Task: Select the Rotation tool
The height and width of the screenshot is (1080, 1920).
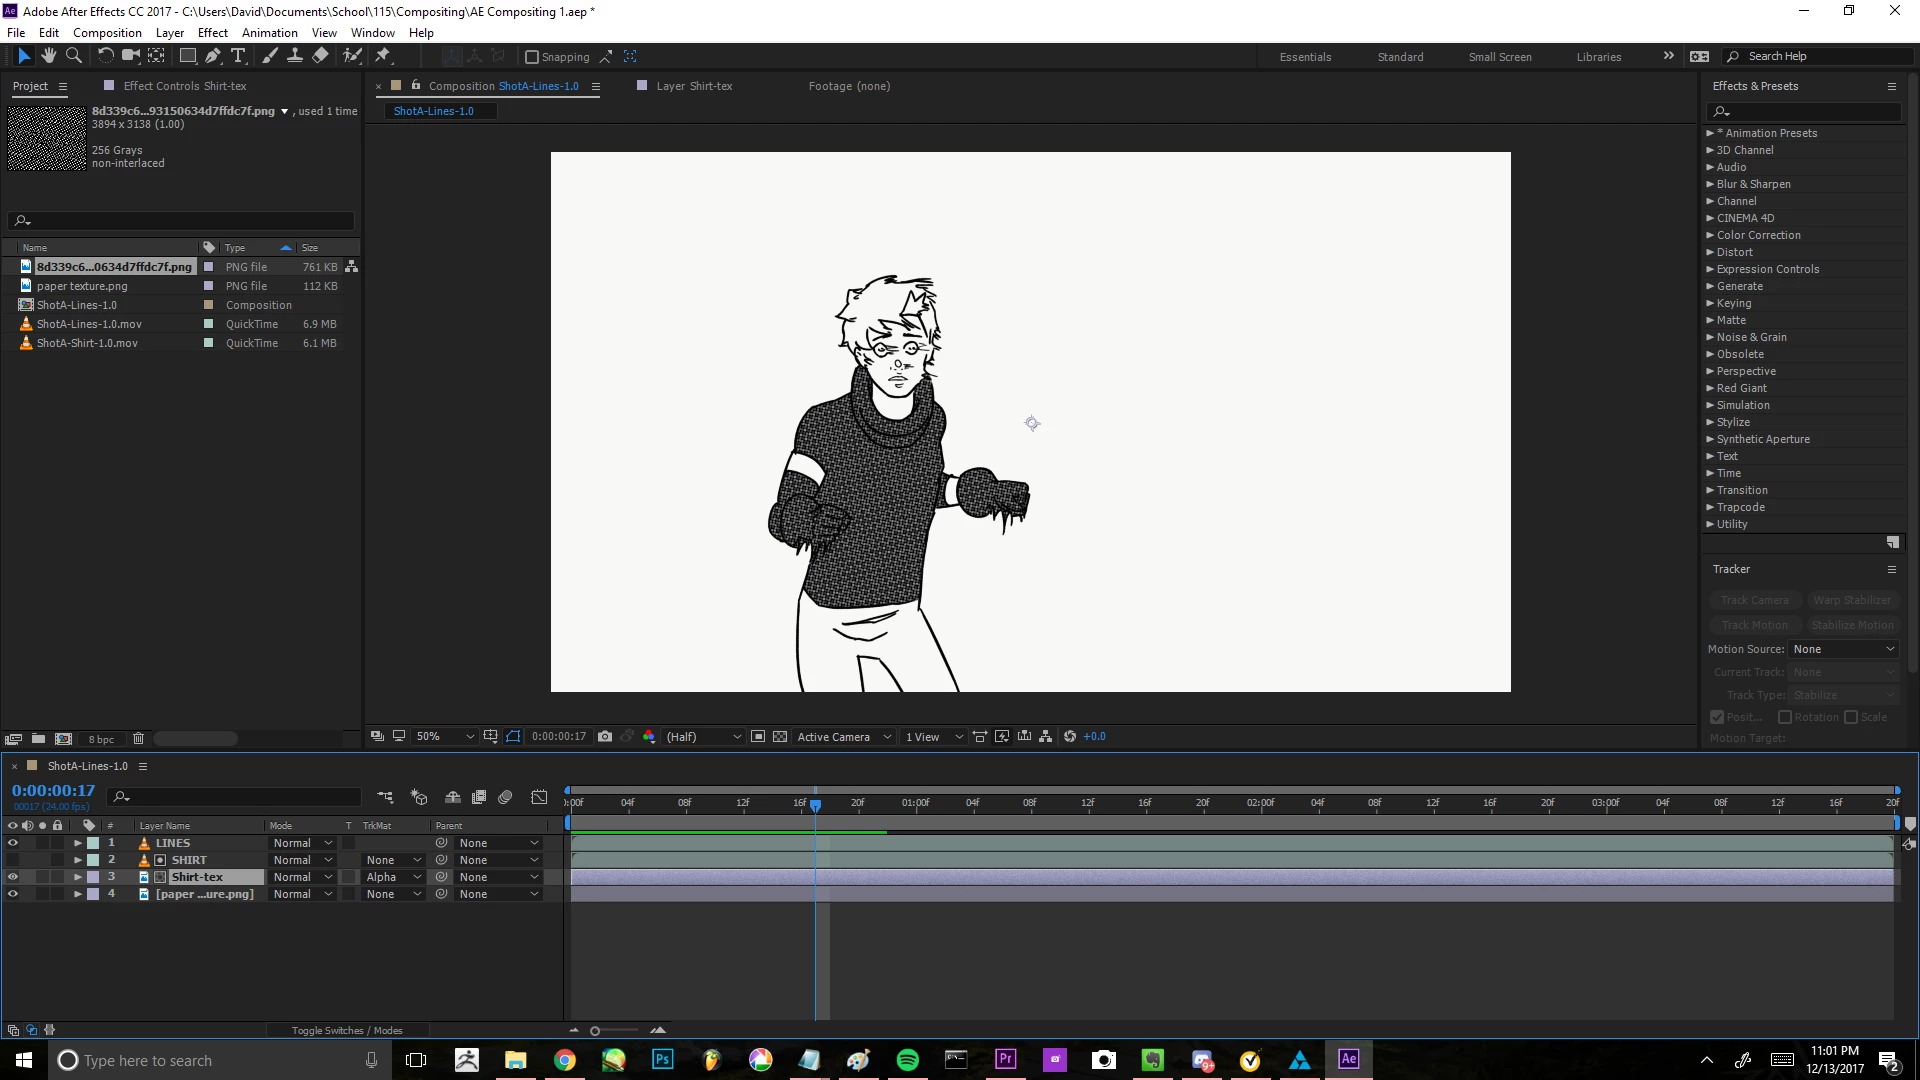Action: coord(105,56)
